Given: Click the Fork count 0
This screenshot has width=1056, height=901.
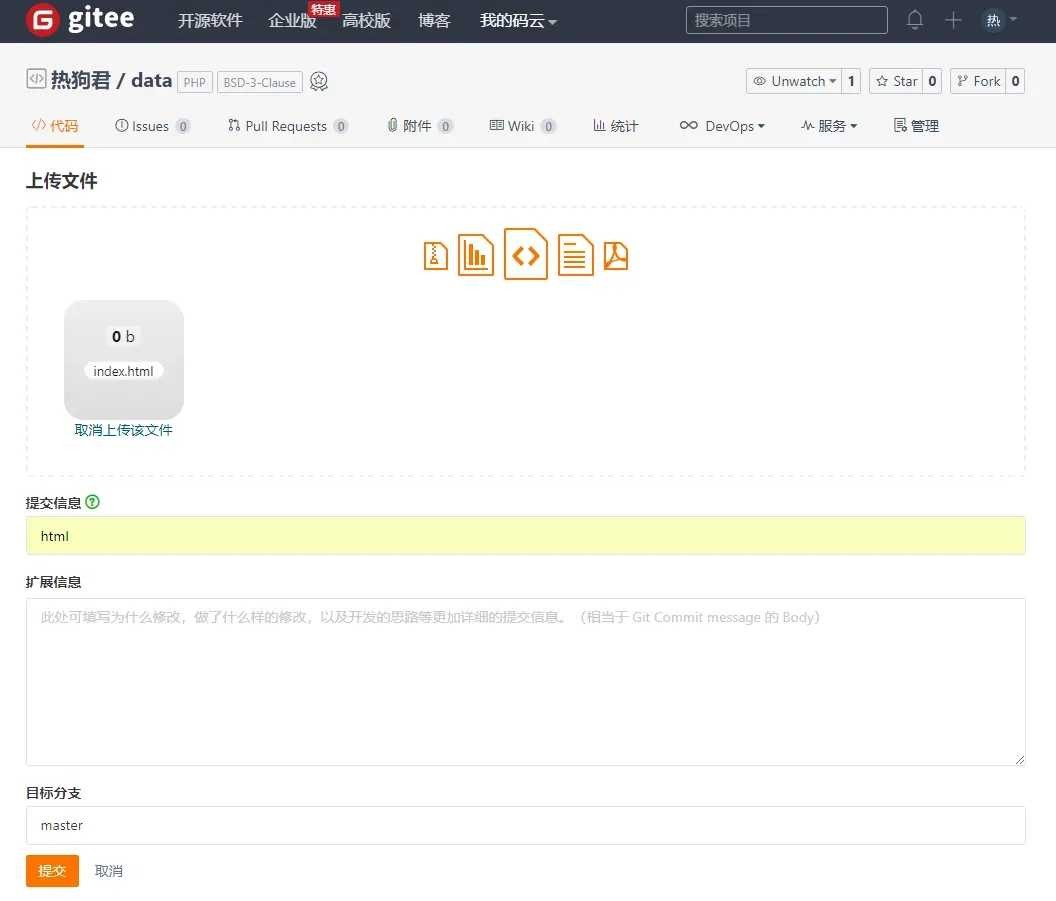Looking at the screenshot, I should [1016, 81].
